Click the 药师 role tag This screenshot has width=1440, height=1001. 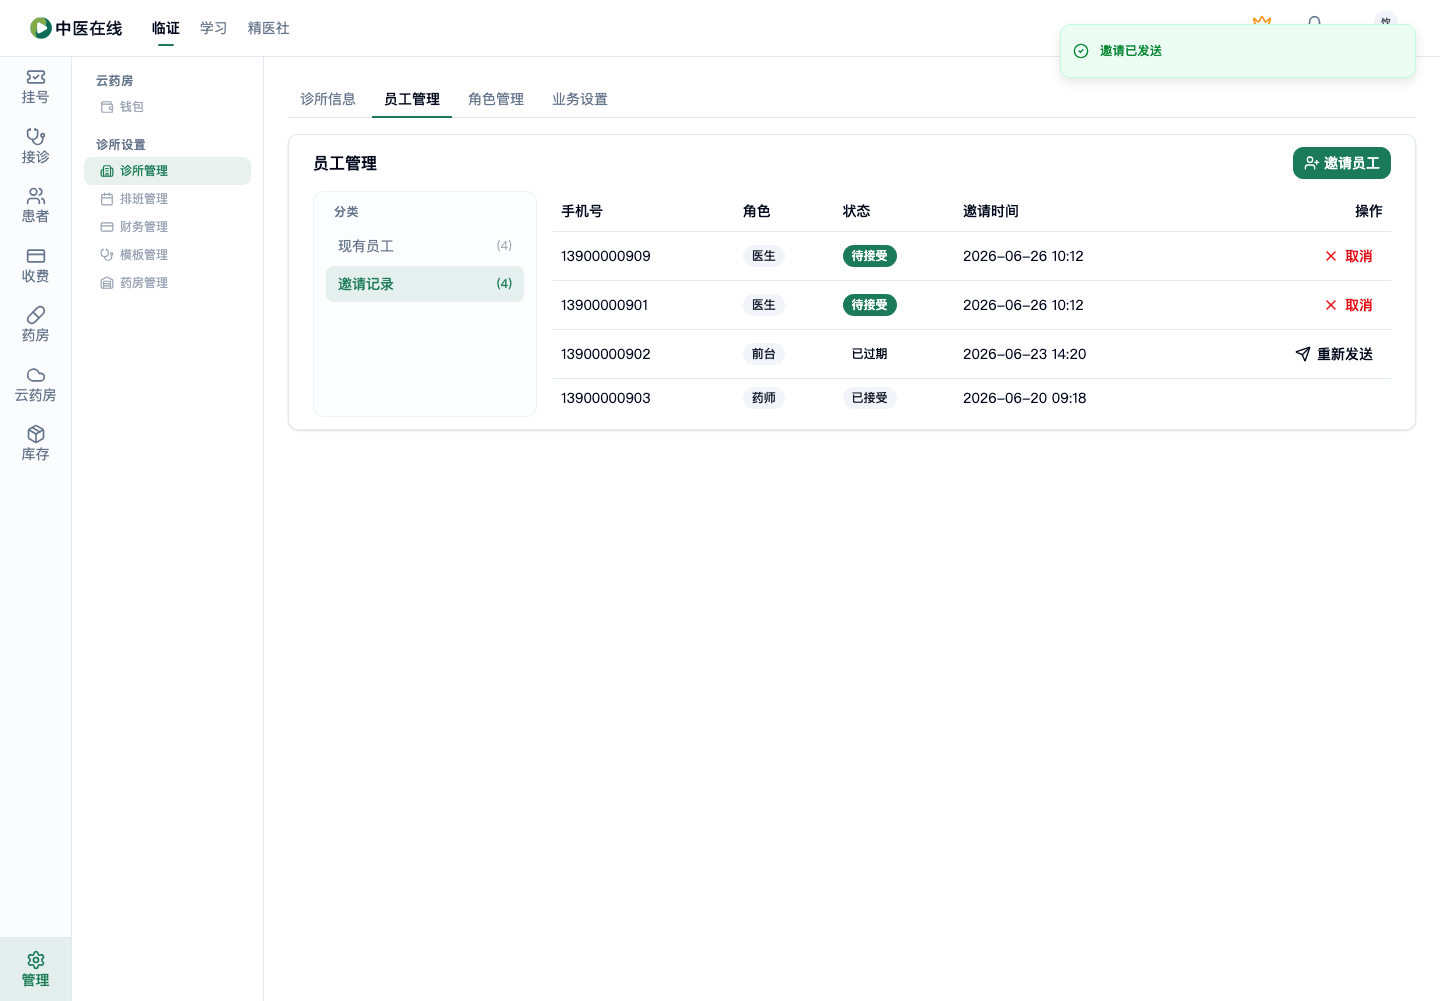point(764,398)
